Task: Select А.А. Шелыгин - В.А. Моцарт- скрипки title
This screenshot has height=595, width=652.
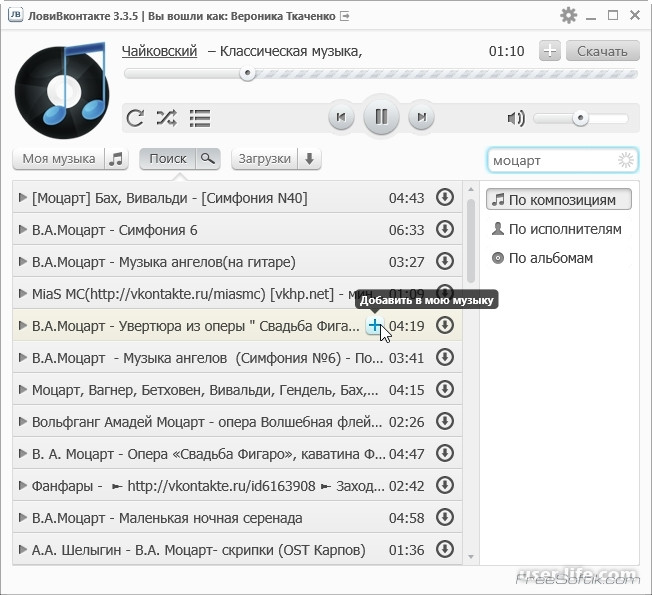Action: [199, 550]
